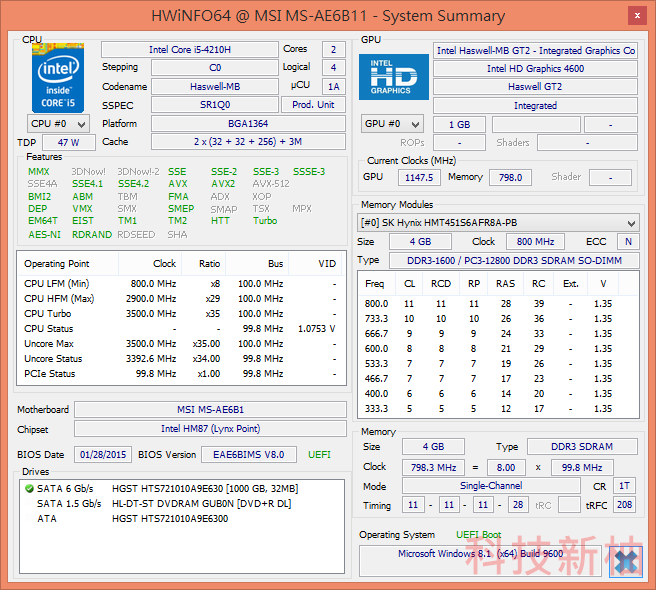Click the Ratio column header
Screen dimensions: 656x590
[x=204, y=264]
